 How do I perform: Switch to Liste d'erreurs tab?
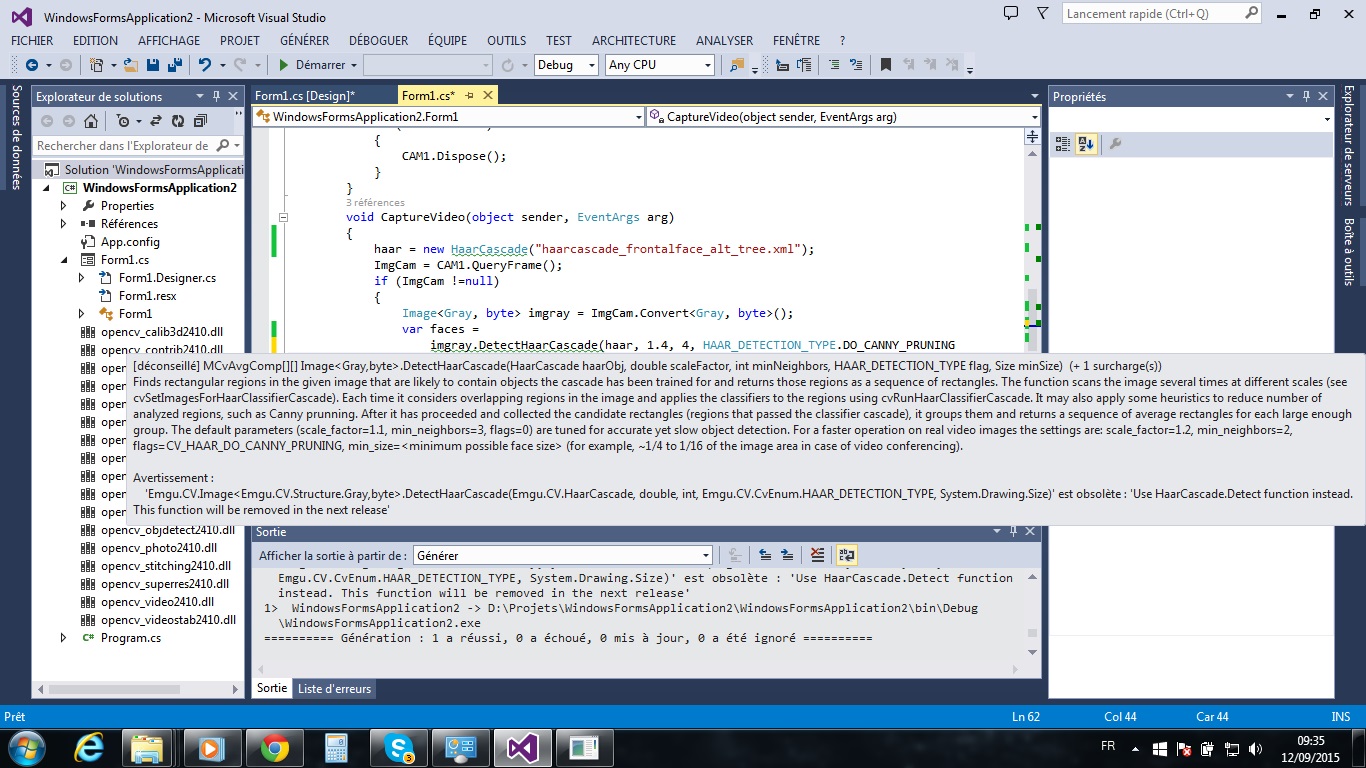[x=334, y=689]
